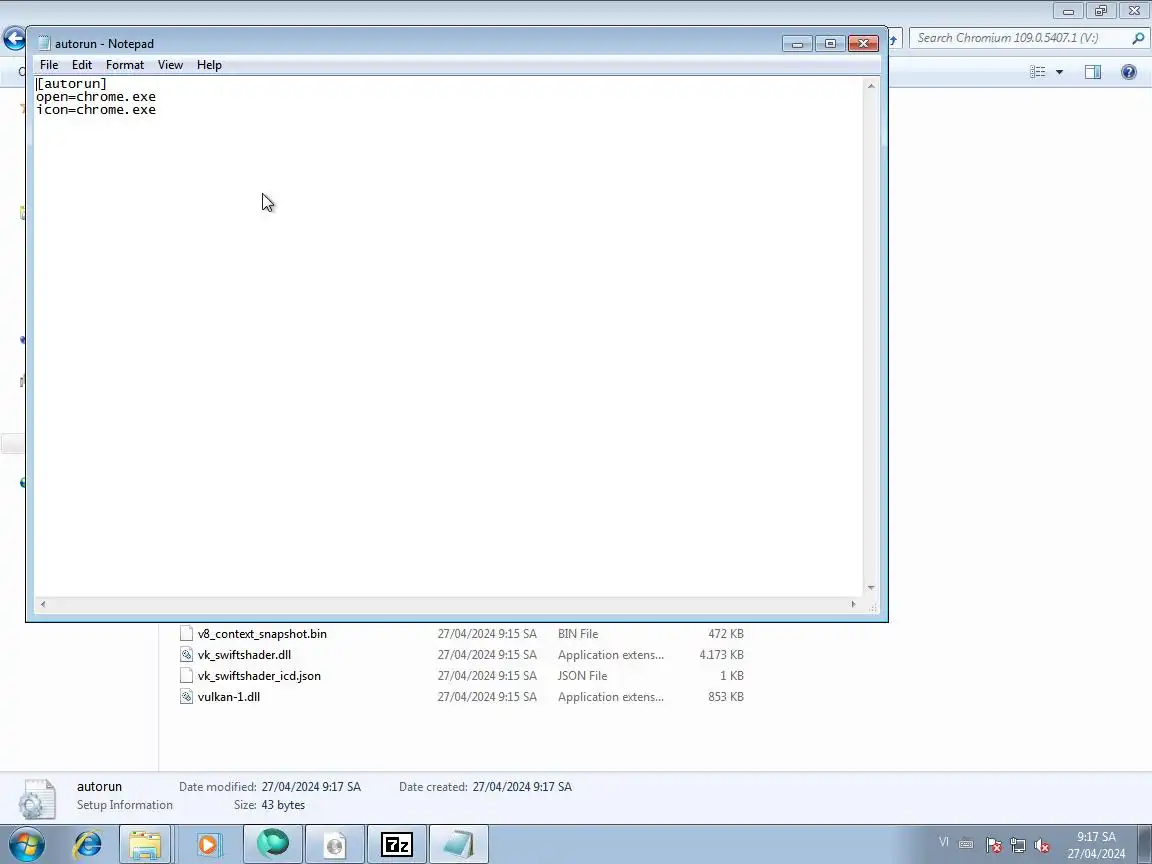Click the Notepad vertical scrollbar down arrow
The height and width of the screenshot is (864, 1152).
click(871, 588)
